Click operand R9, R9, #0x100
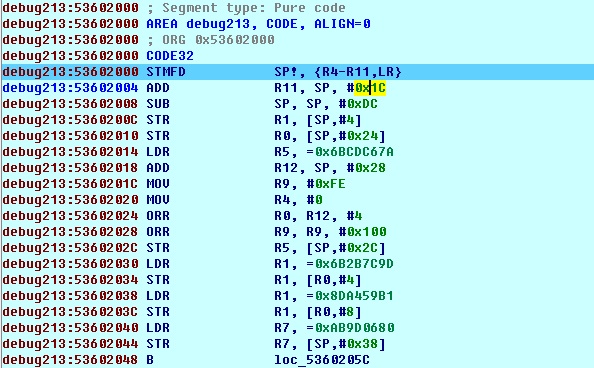Image resolution: width=594 pixels, height=368 pixels. pos(330,232)
